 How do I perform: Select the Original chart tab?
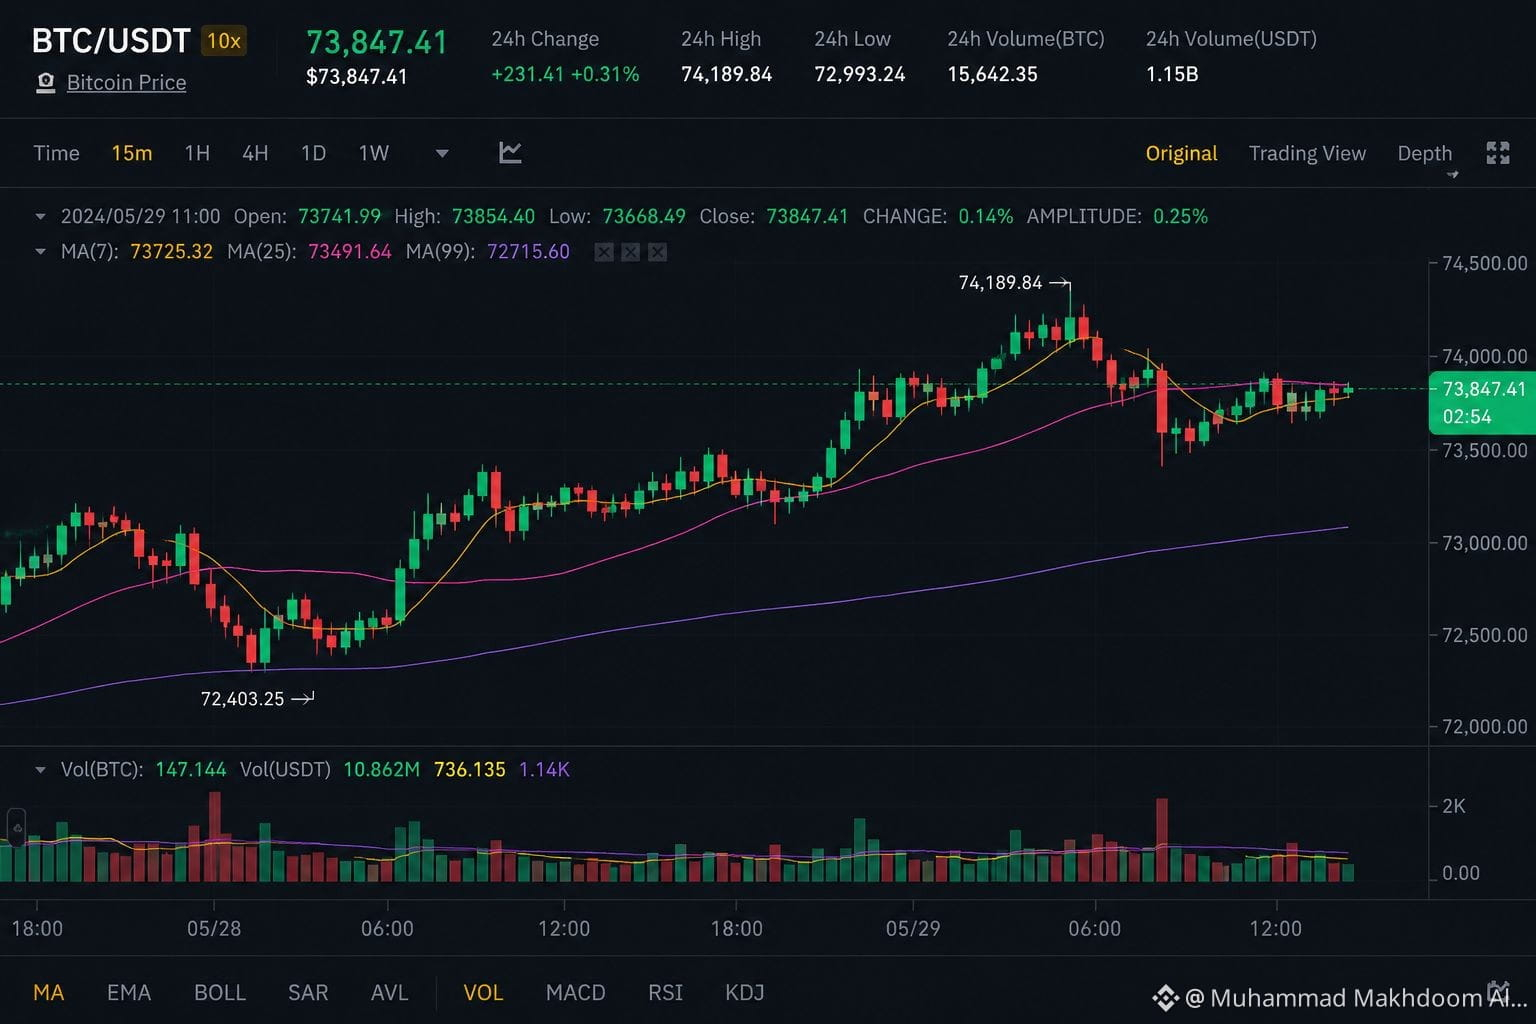(1181, 153)
